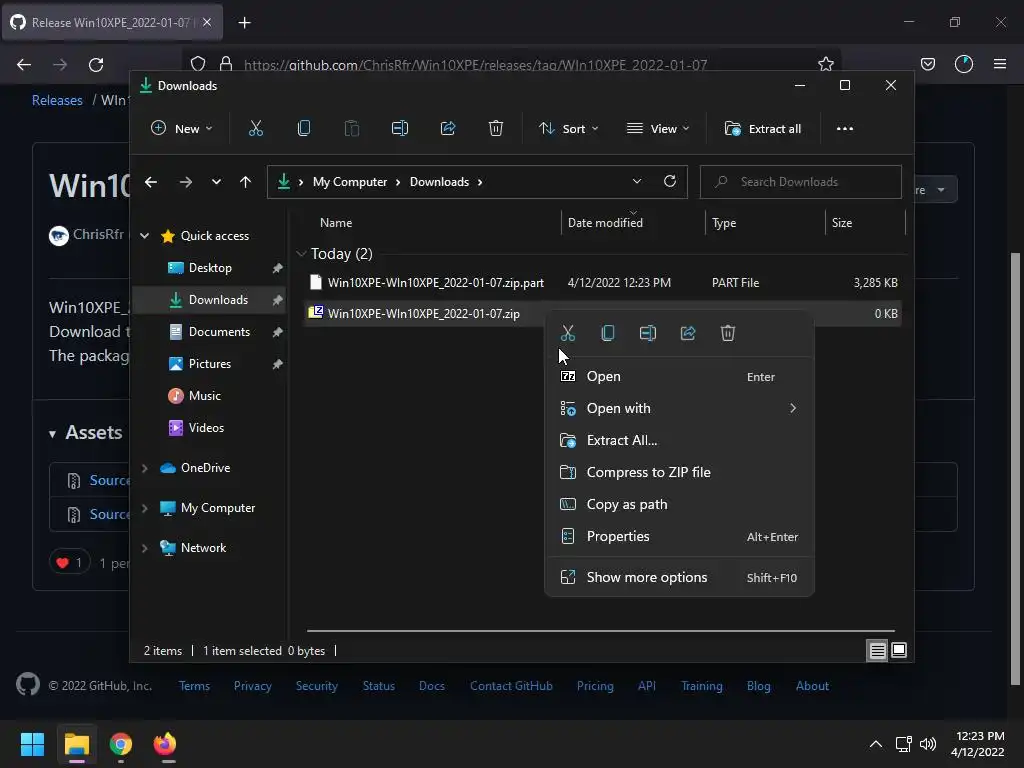Open a new Firefox tab
The width and height of the screenshot is (1024, 768).
point(244,23)
